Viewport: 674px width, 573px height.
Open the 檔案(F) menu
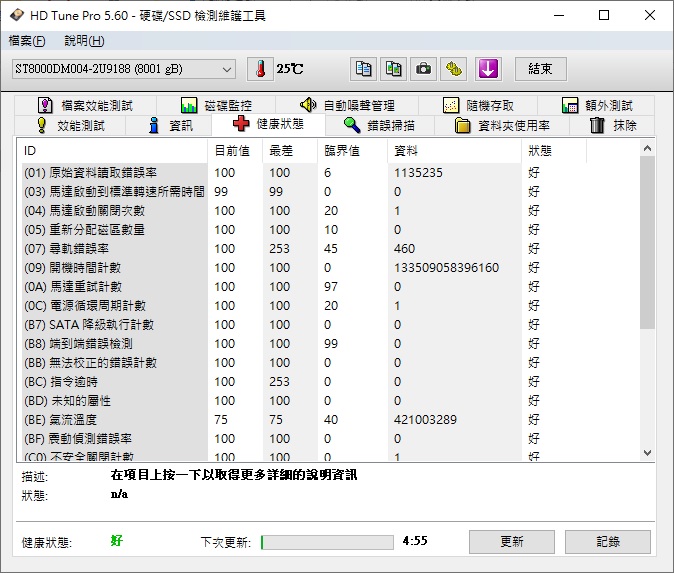[27, 41]
